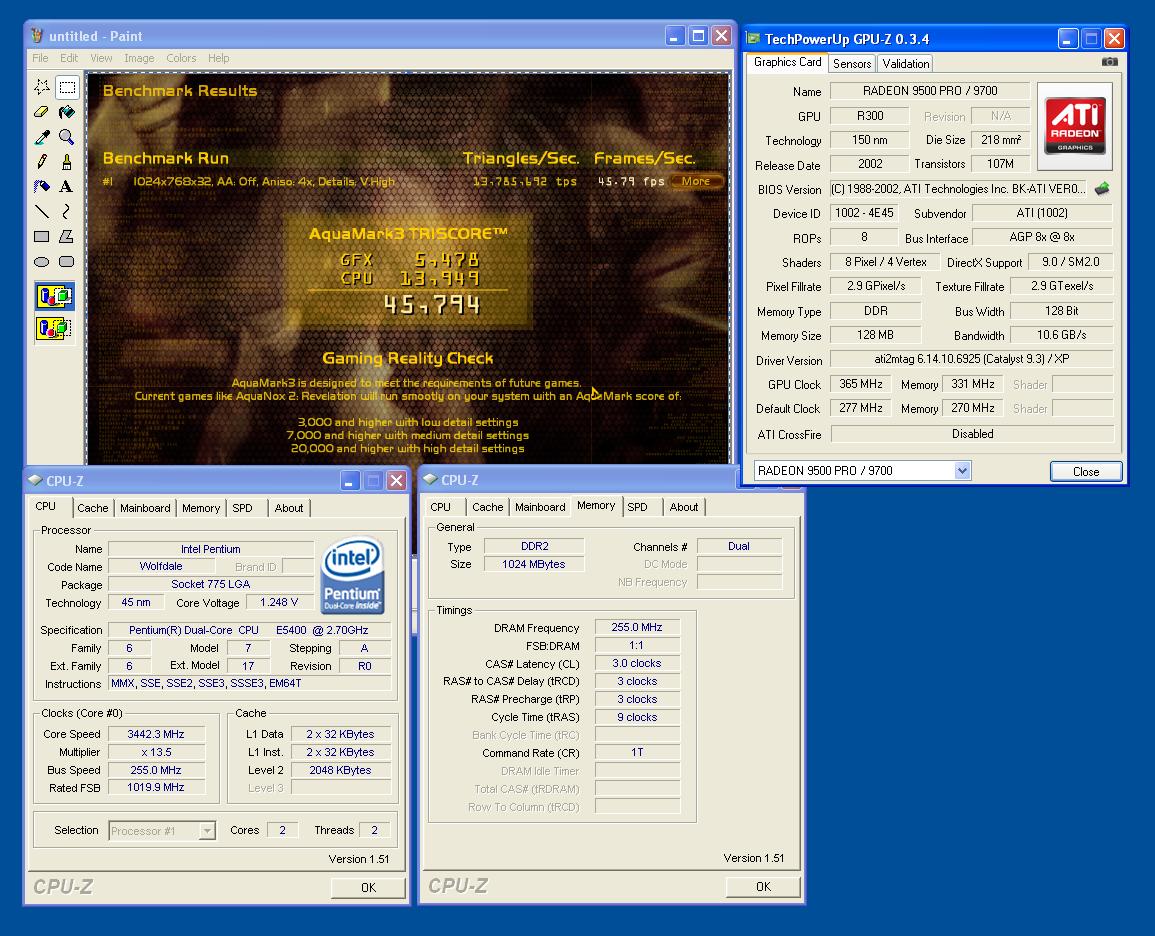Click the GPU Clock 365 MHz field

click(x=860, y=384)
